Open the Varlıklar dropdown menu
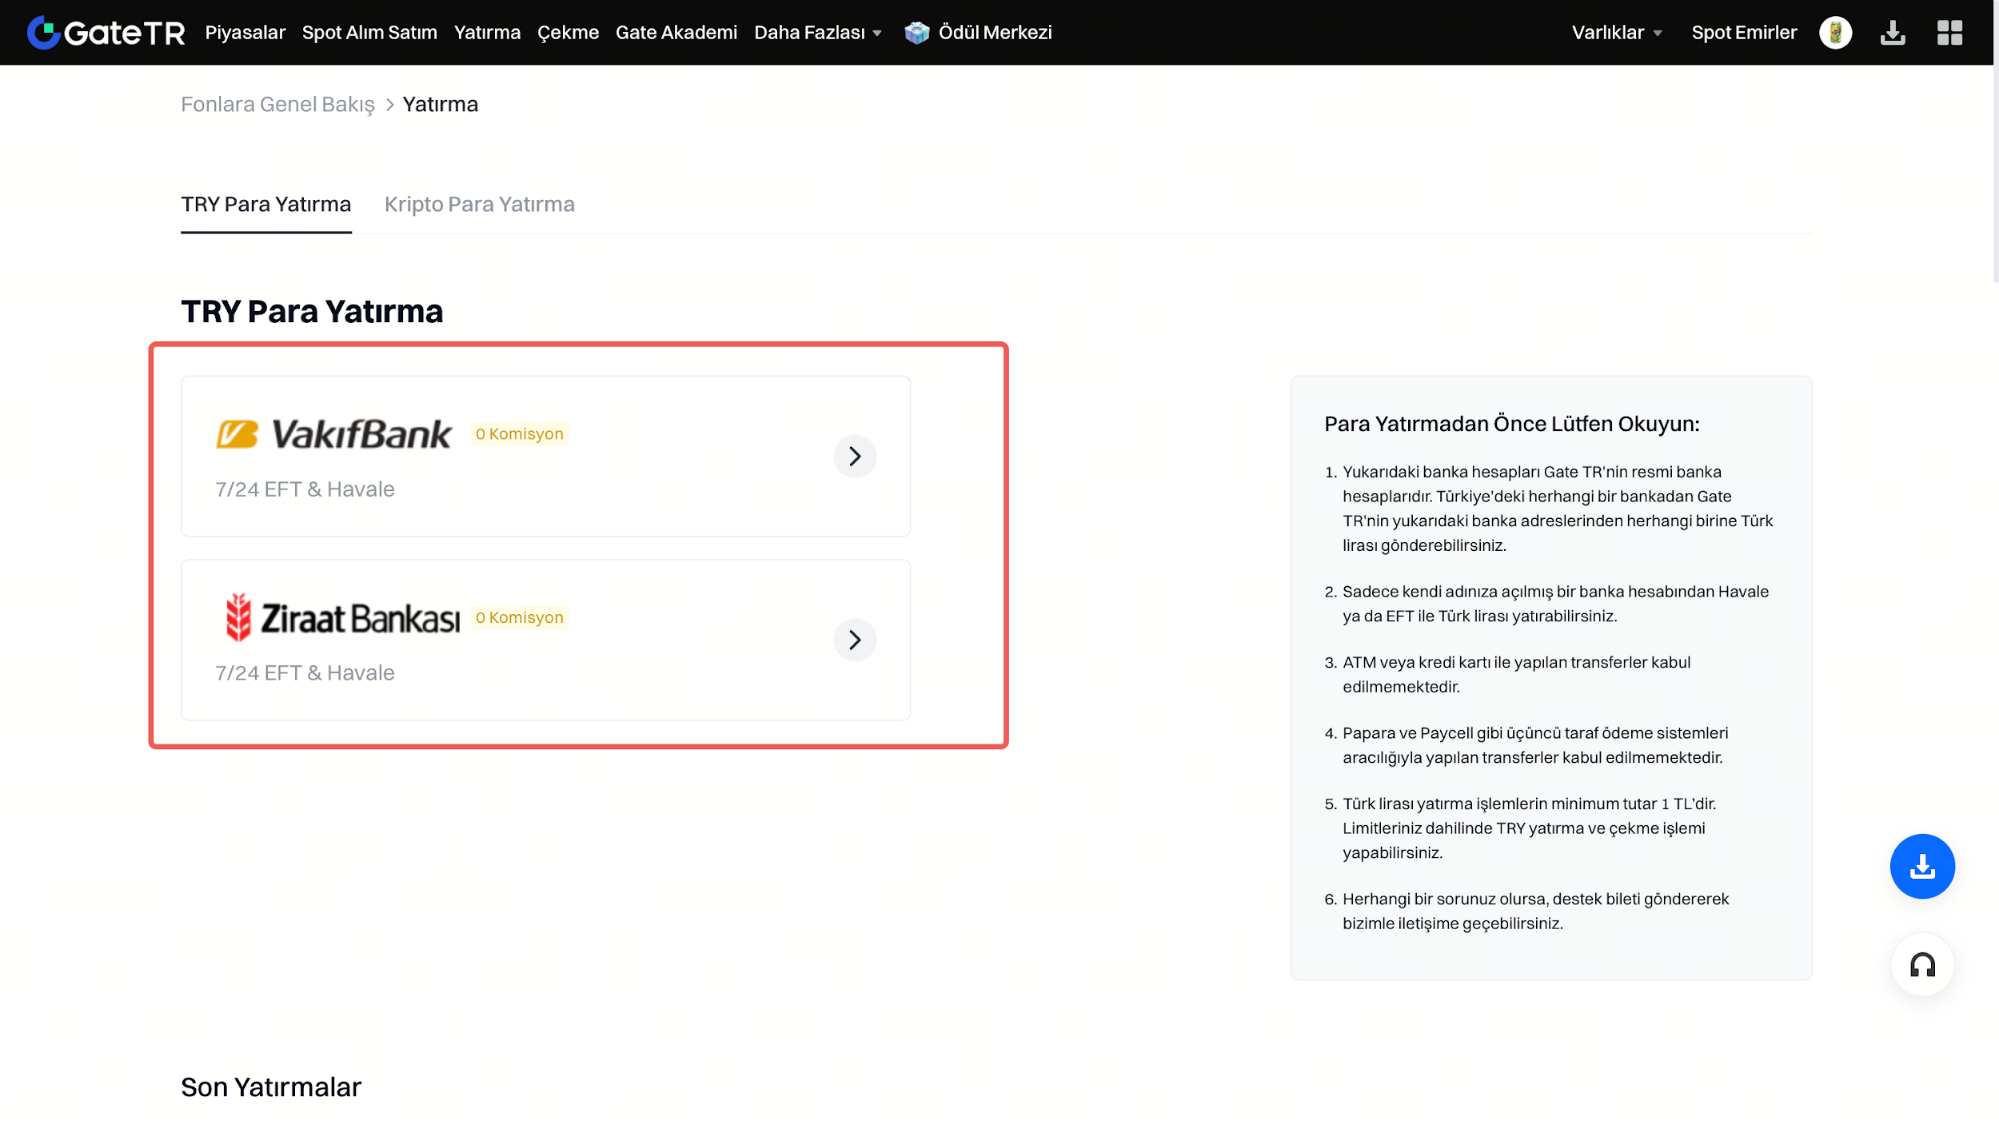The width and height of the screenshot is (1999, 1134). coord(1616,32)
